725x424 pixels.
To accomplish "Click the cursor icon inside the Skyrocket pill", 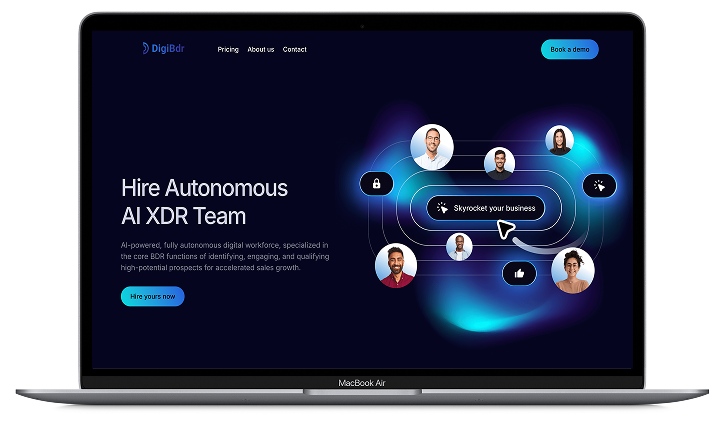I will (442, 208).
